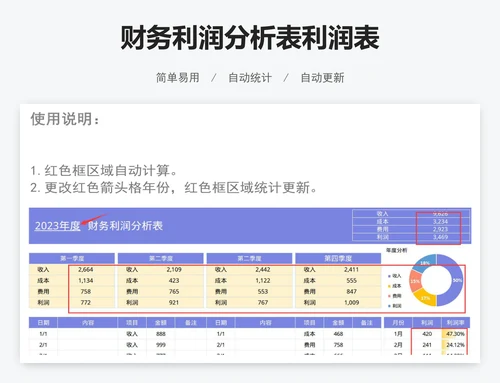Select the profit rate cell 47.30%
This screenshot has height=383, width=500.
point(455,334)
